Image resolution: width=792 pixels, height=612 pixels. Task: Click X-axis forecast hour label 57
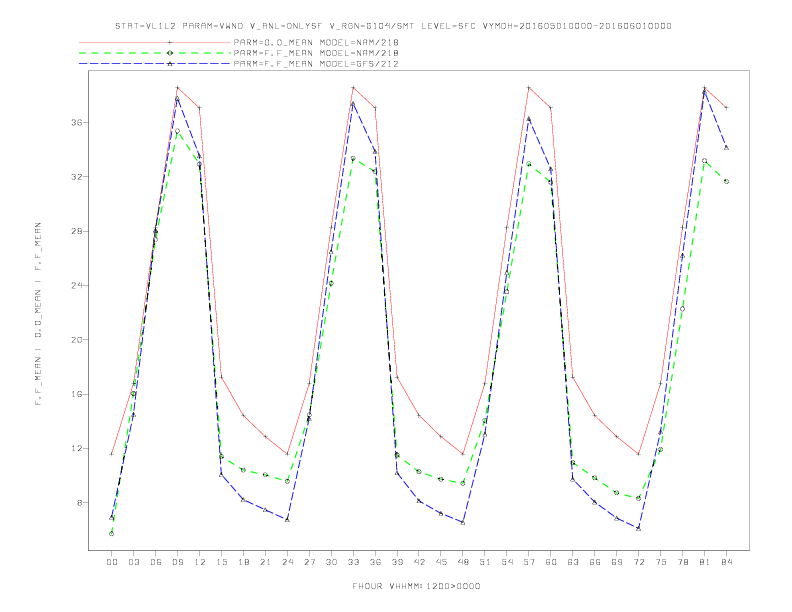click(x=529, y=562)
